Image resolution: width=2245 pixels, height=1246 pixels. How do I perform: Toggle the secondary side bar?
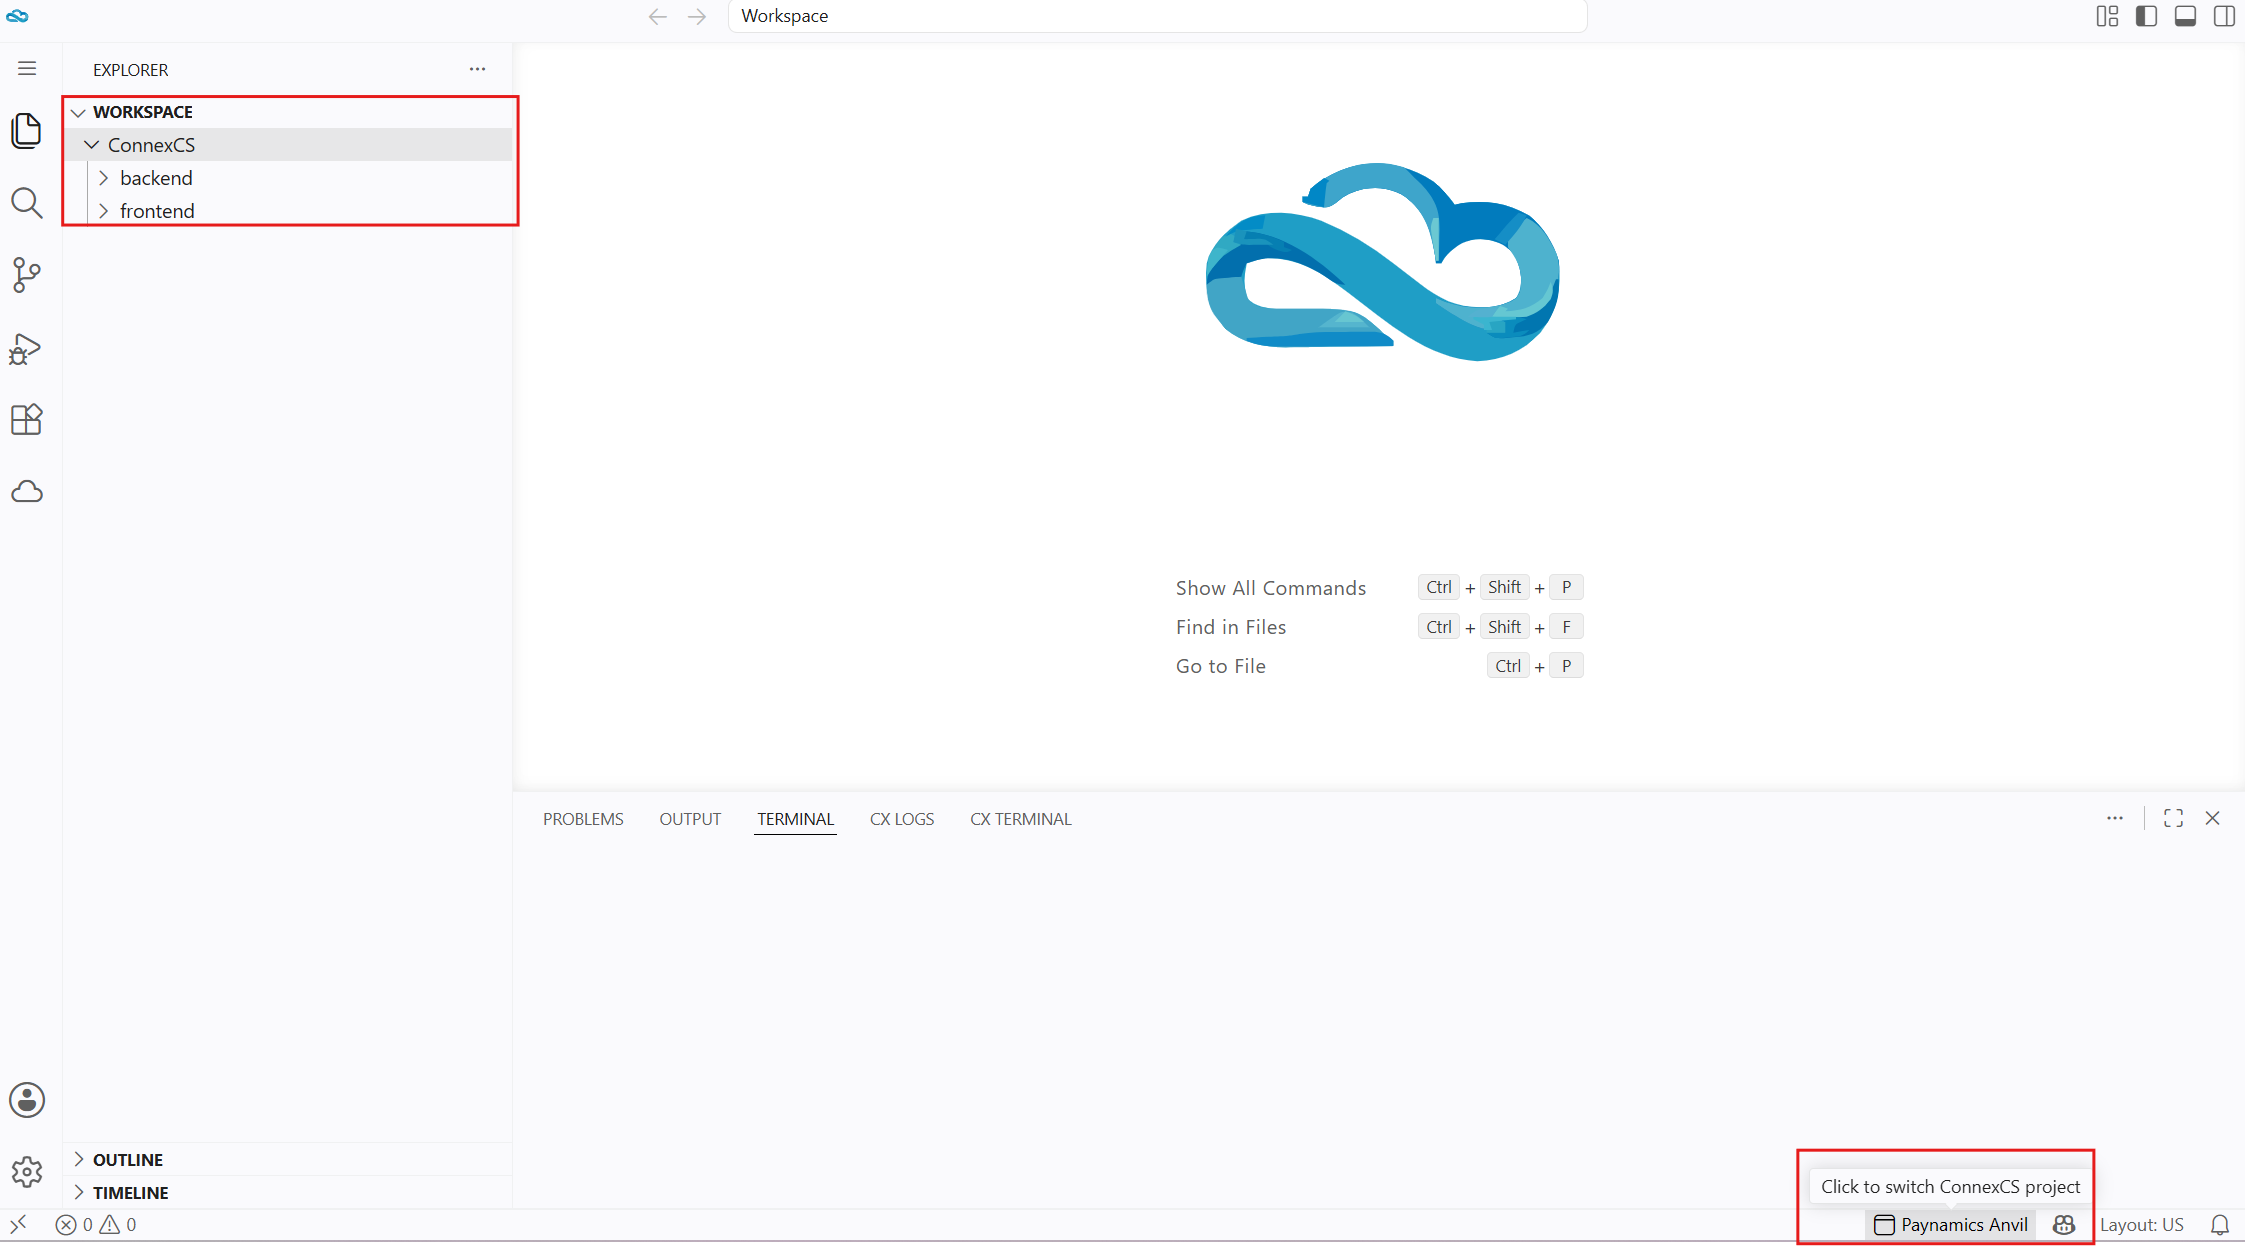click(x=2224, y=16)
